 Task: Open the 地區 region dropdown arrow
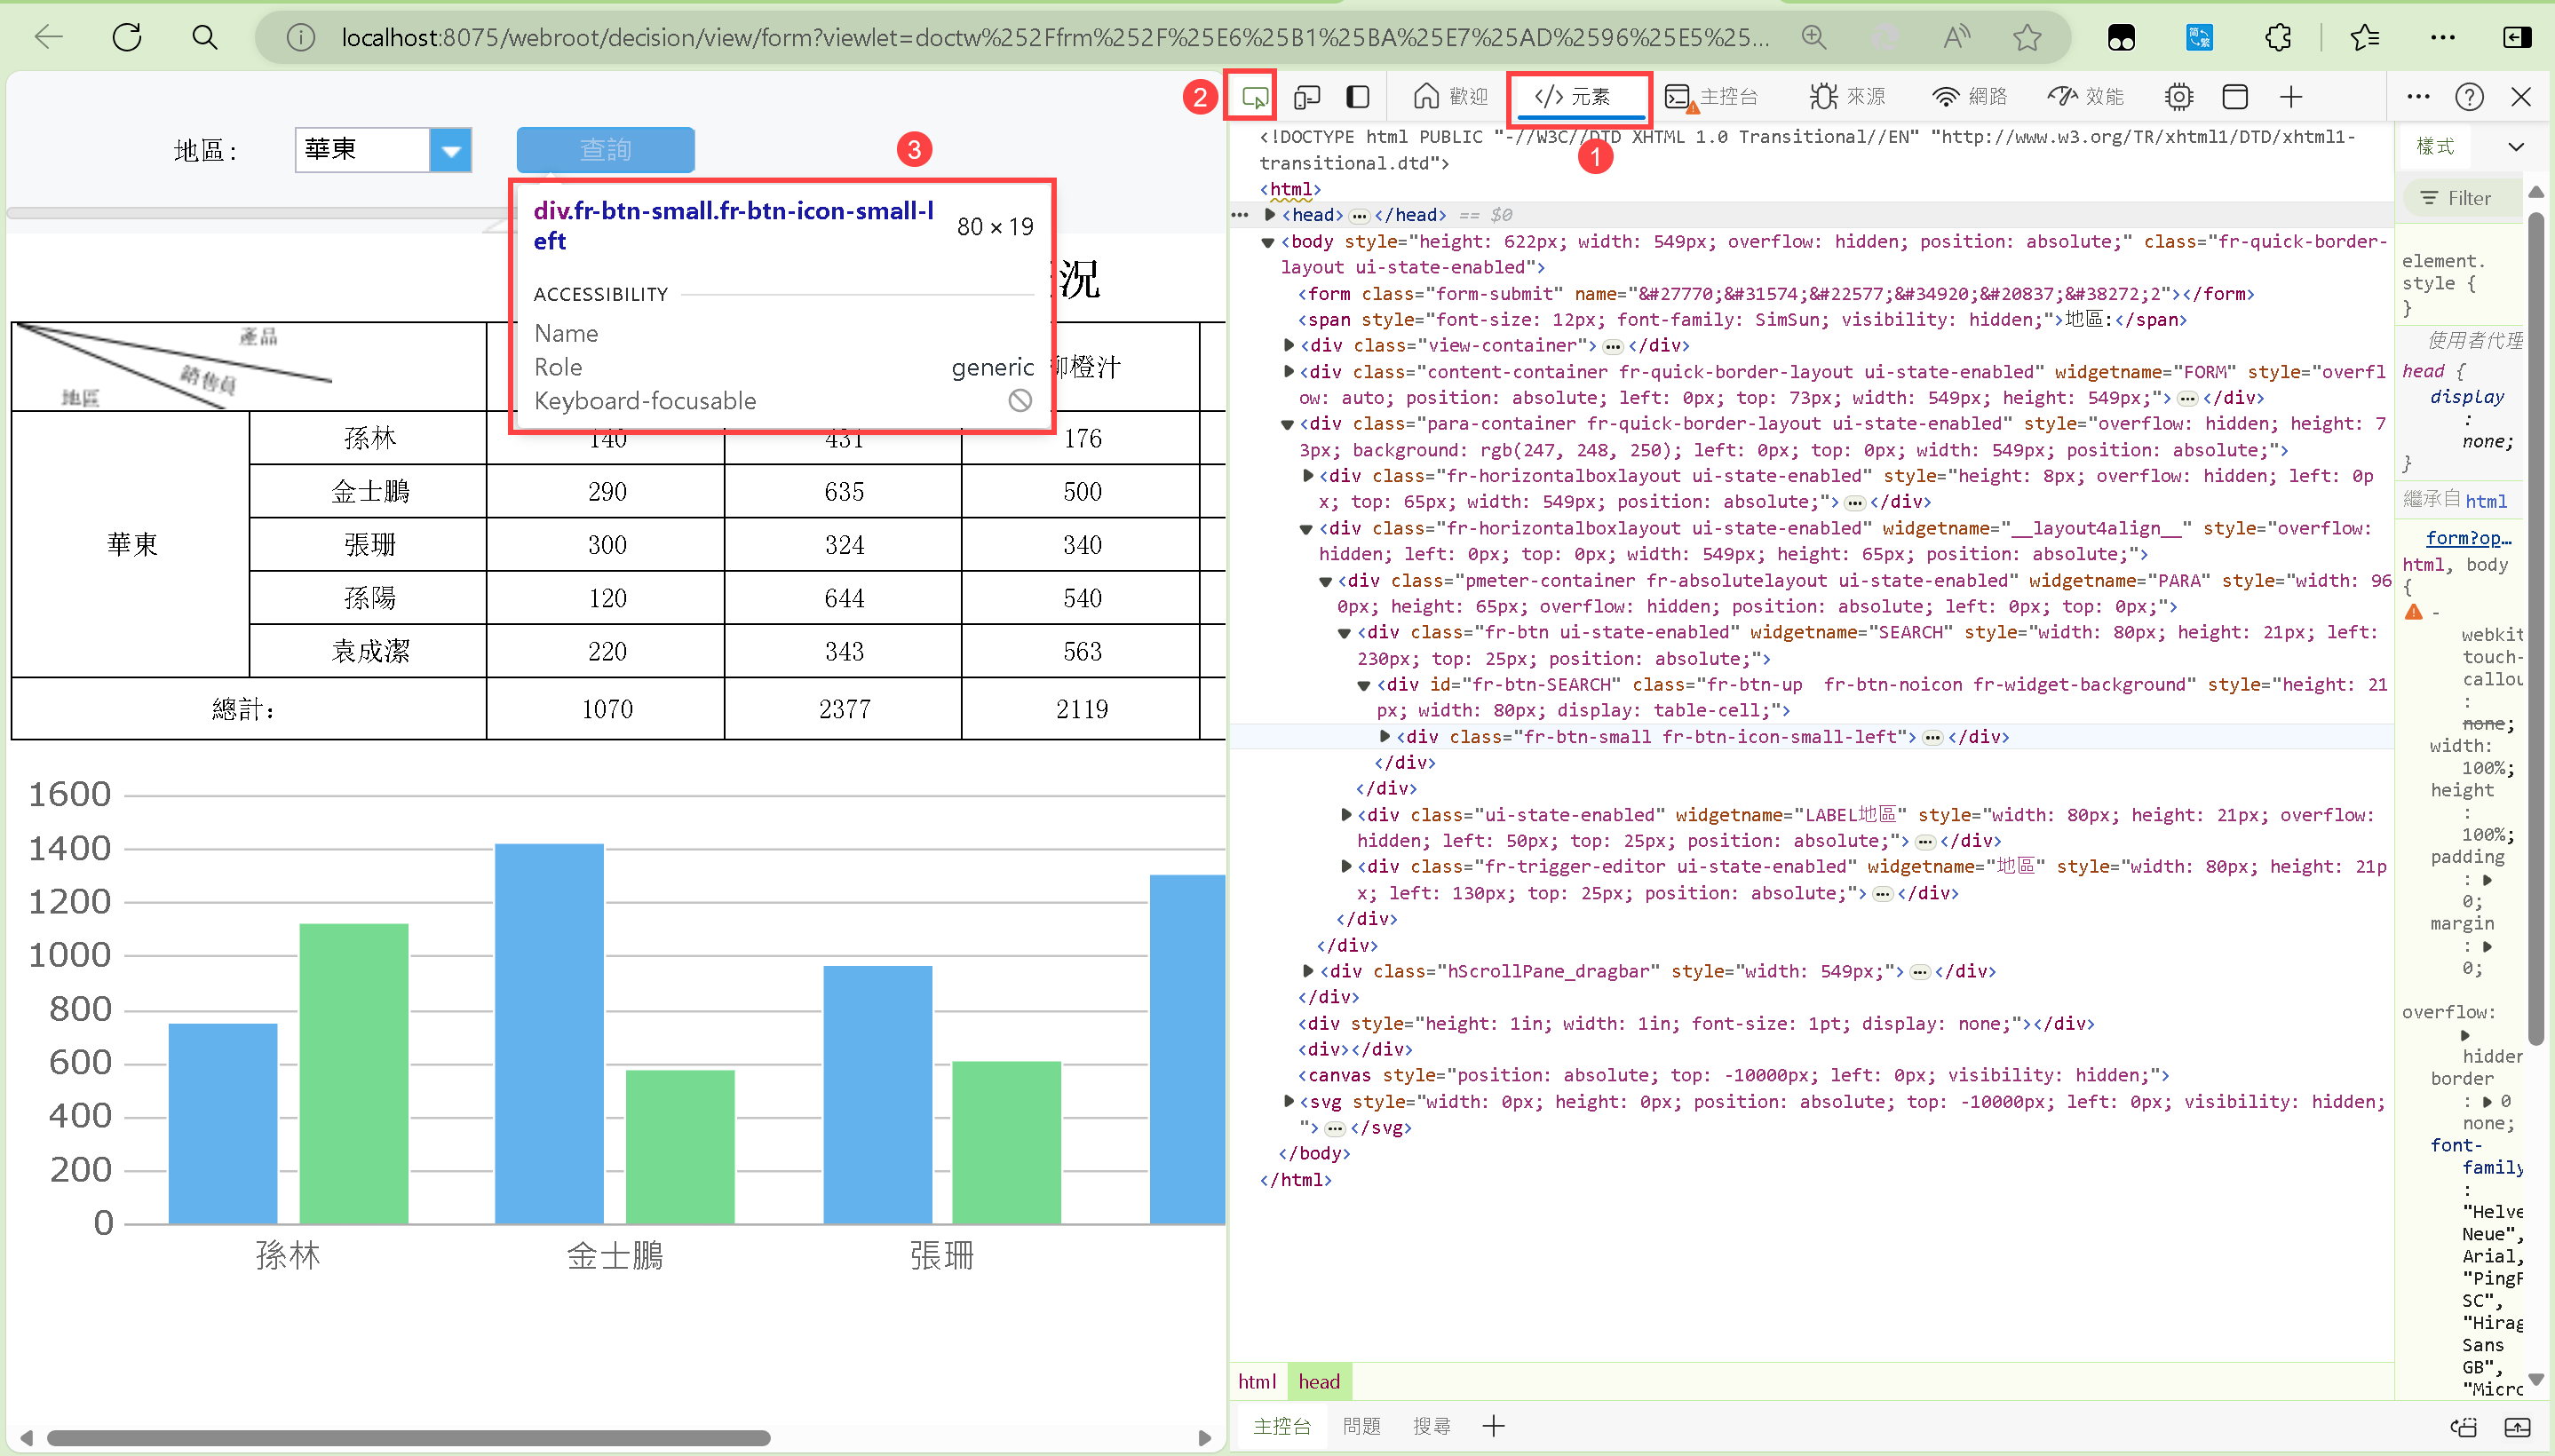coord(451,150)
